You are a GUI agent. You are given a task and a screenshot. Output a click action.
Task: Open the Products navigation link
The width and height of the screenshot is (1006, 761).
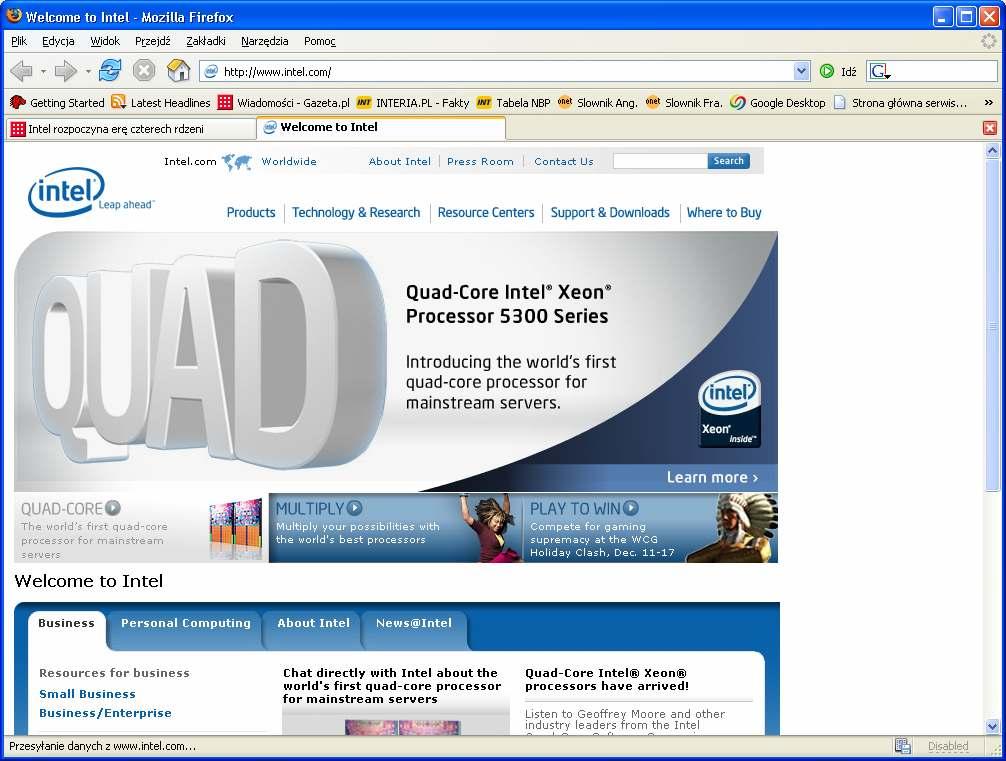(x=251, y=212)
